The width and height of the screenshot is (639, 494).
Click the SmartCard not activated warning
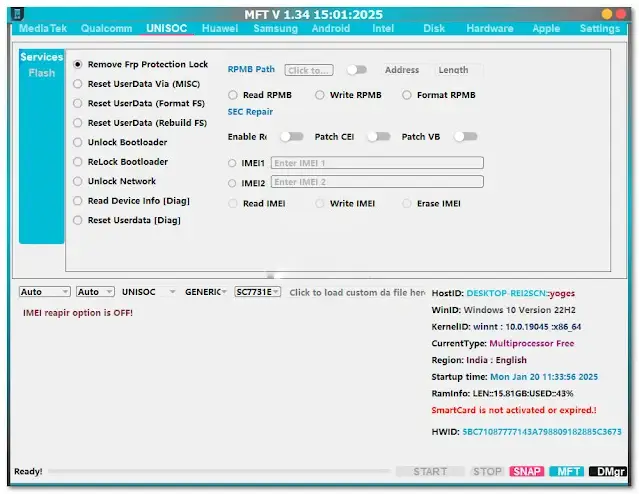[x=514, y=410]
